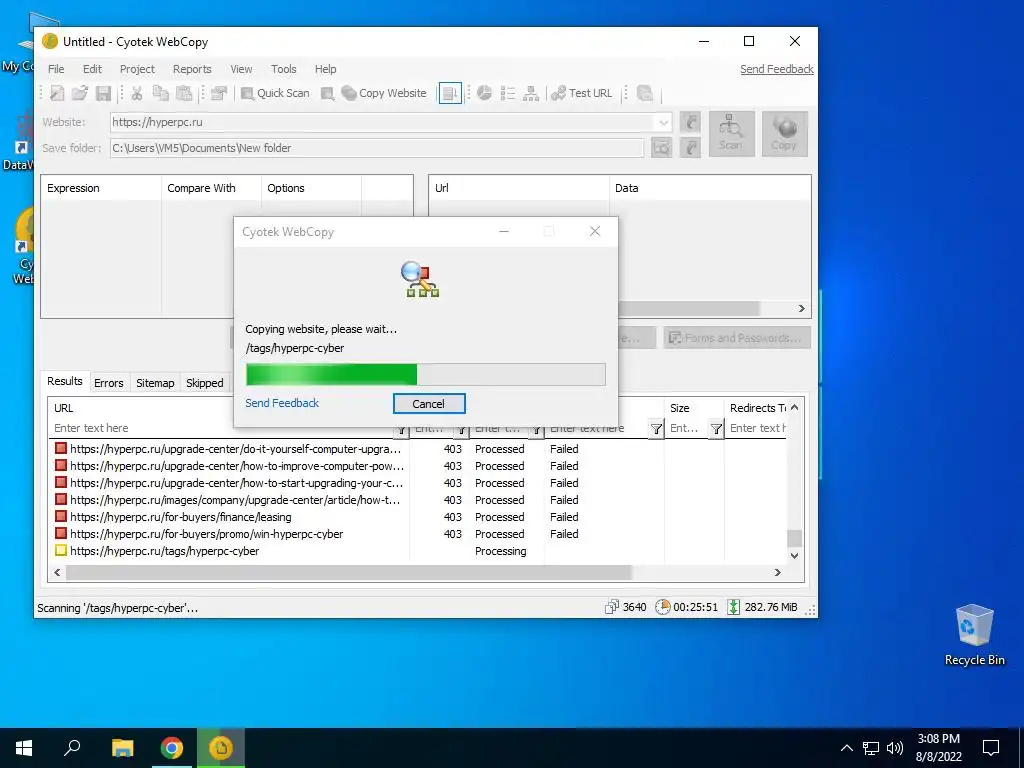Cancel the website copy operation

(x=429, y=404)
